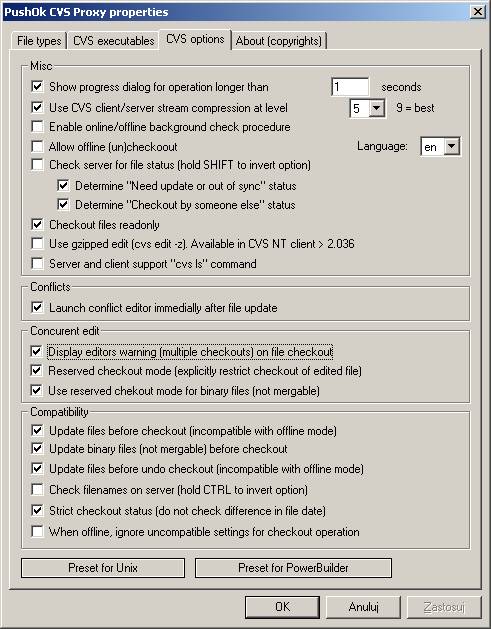Enable online/offline background check procedure
This screenshot has width=491, height=629.
point(37,127)
